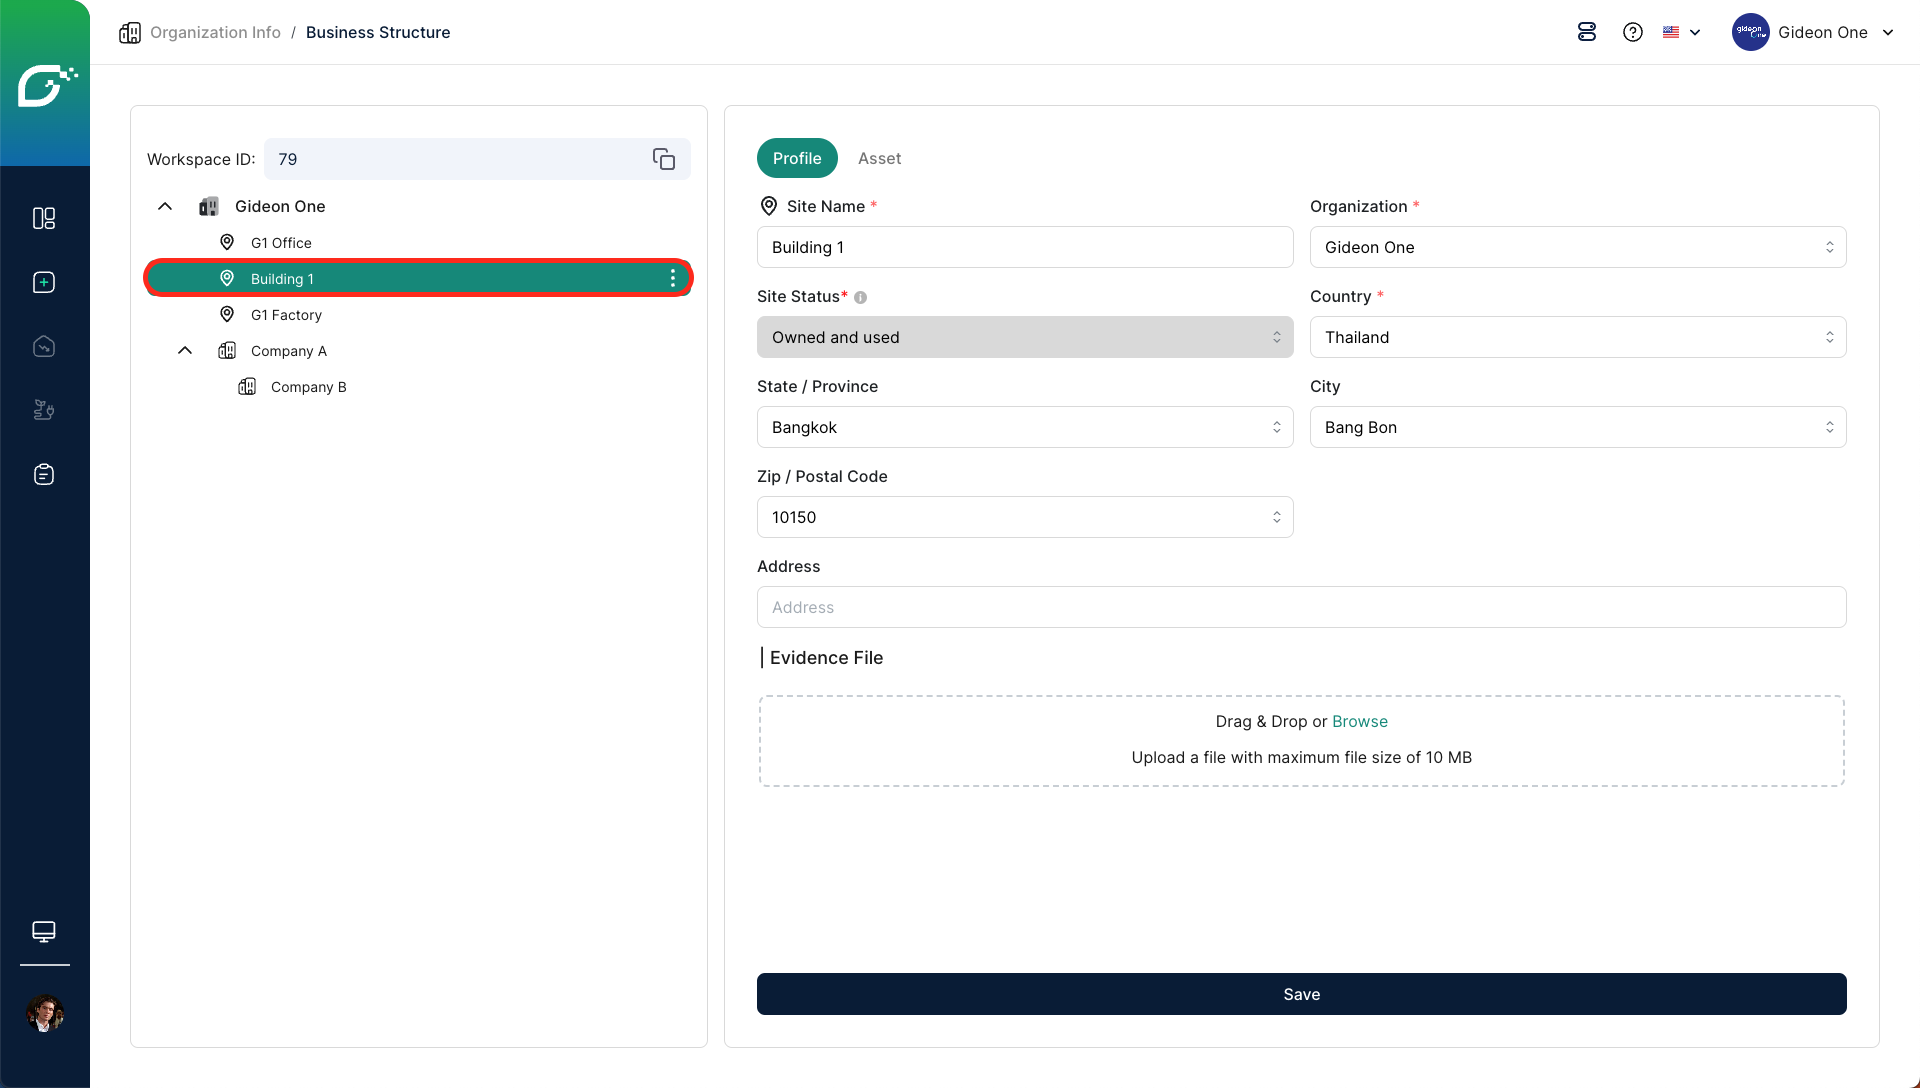Image resolution: width=1920 pixels, height=1088 pixels.
Task: Select the Profile tab
Action: [x=797, y=158]
